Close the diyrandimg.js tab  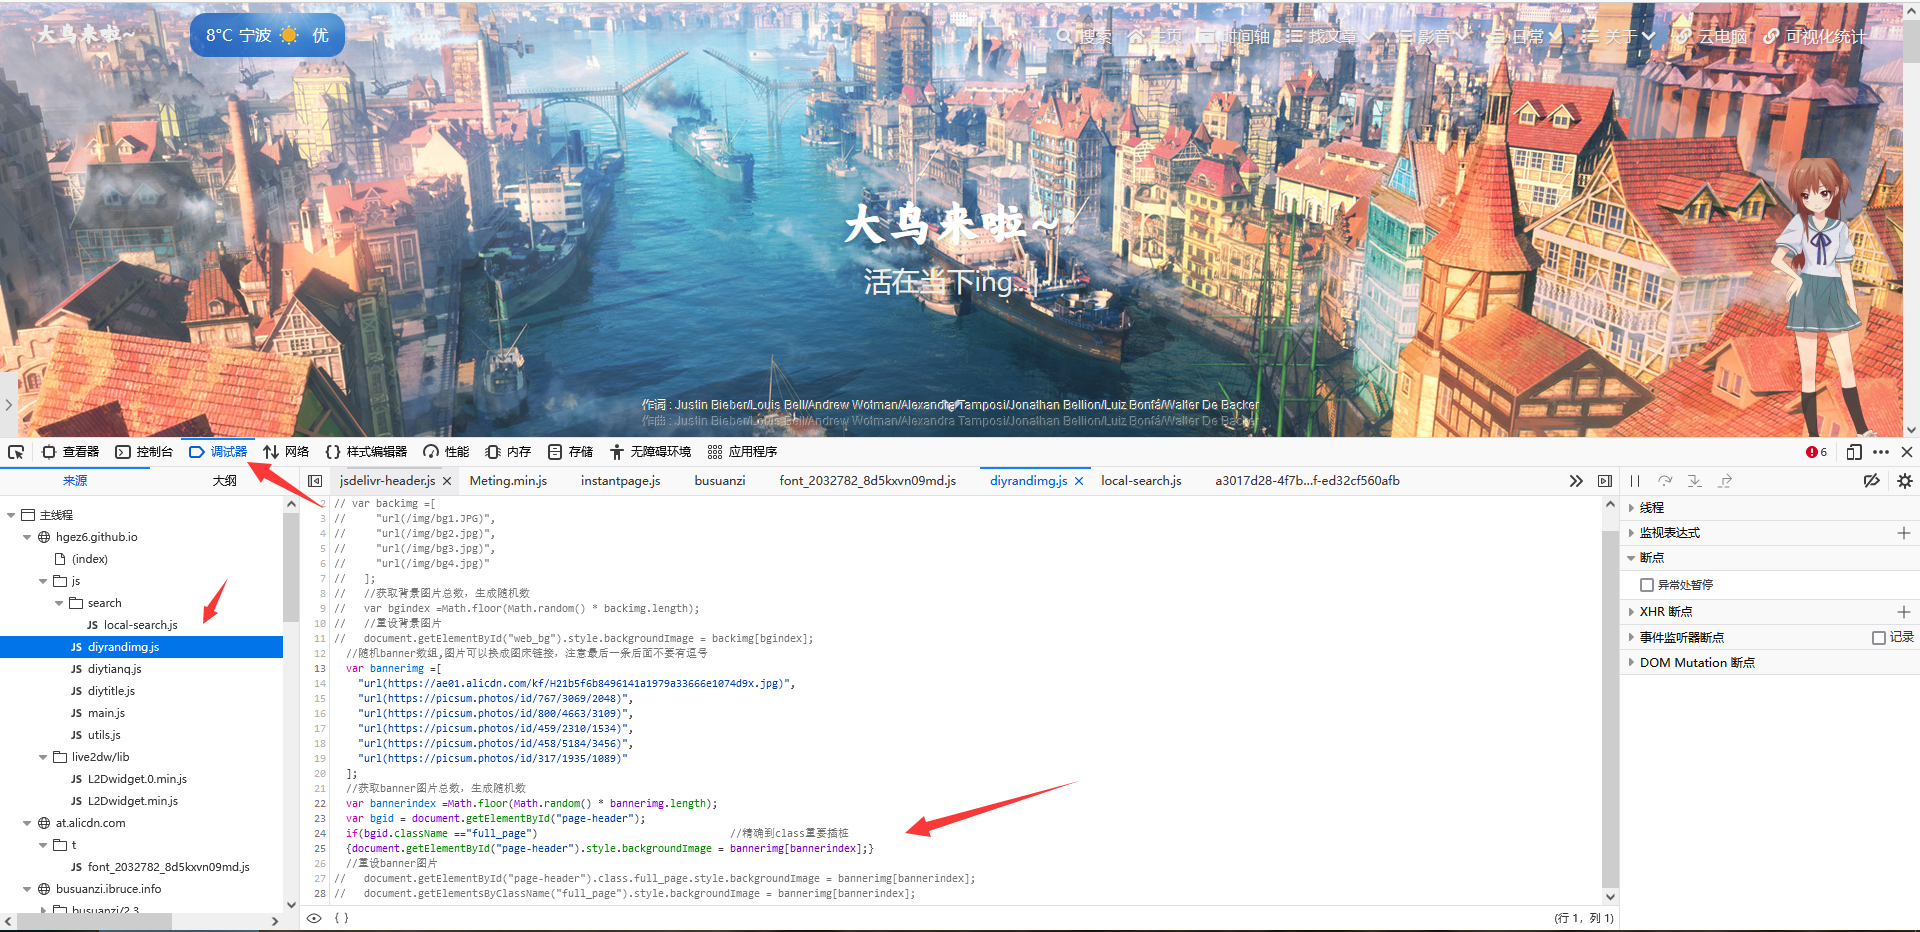1079,481
